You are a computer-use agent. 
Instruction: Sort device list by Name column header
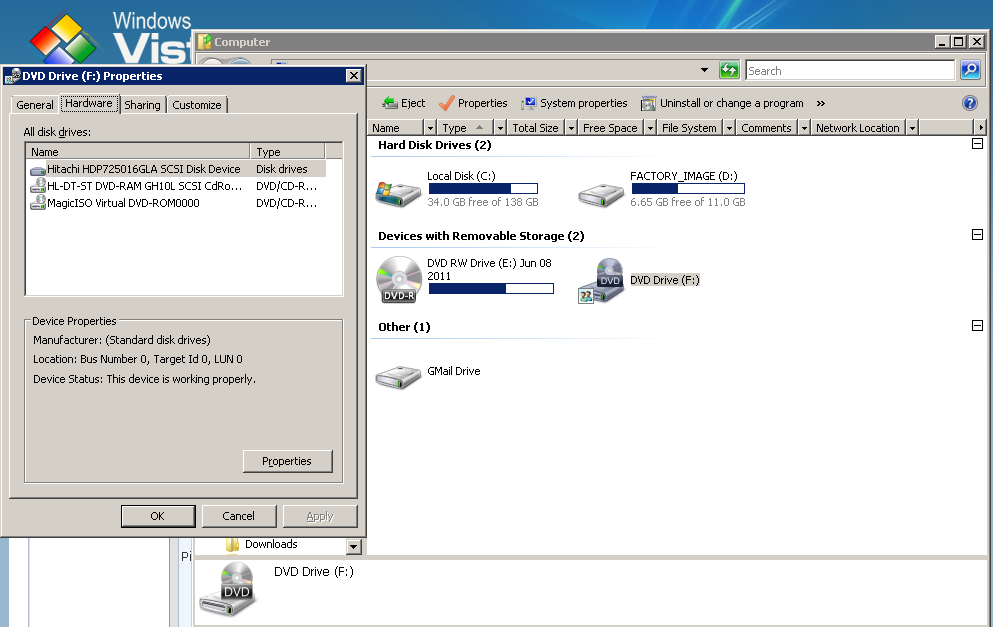138,151
